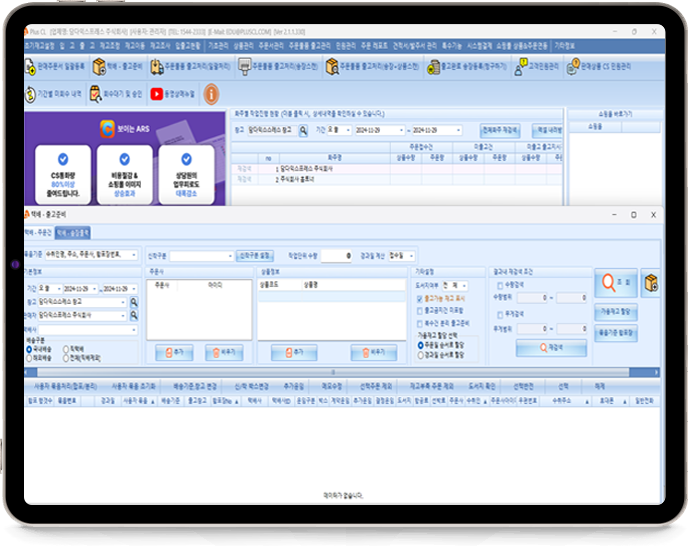
Task: Click magnifier beside 창고 field in 출고준비 window
Action: [134, 302]
